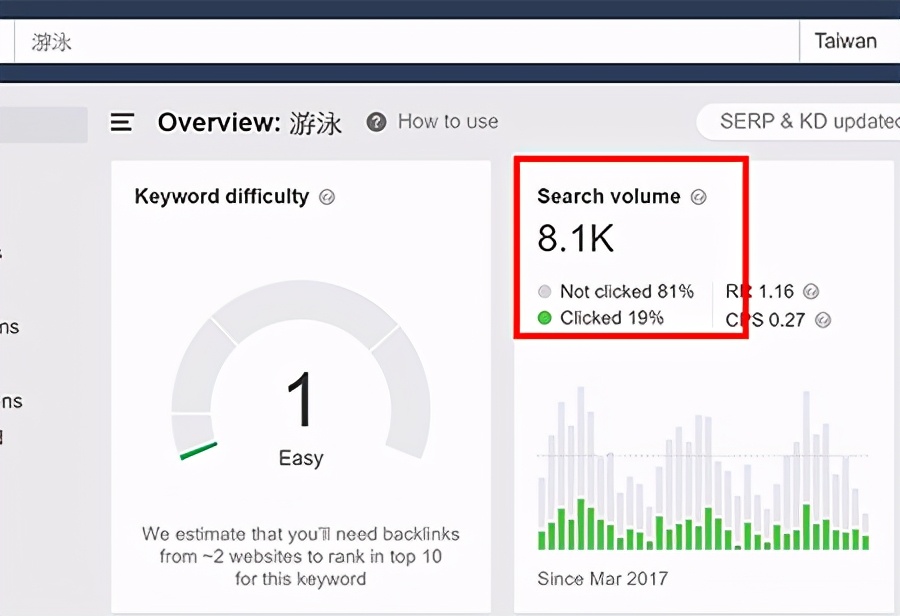Click the info icon next to 0.27
Viewport: 900px width, 616px height.
823,320
